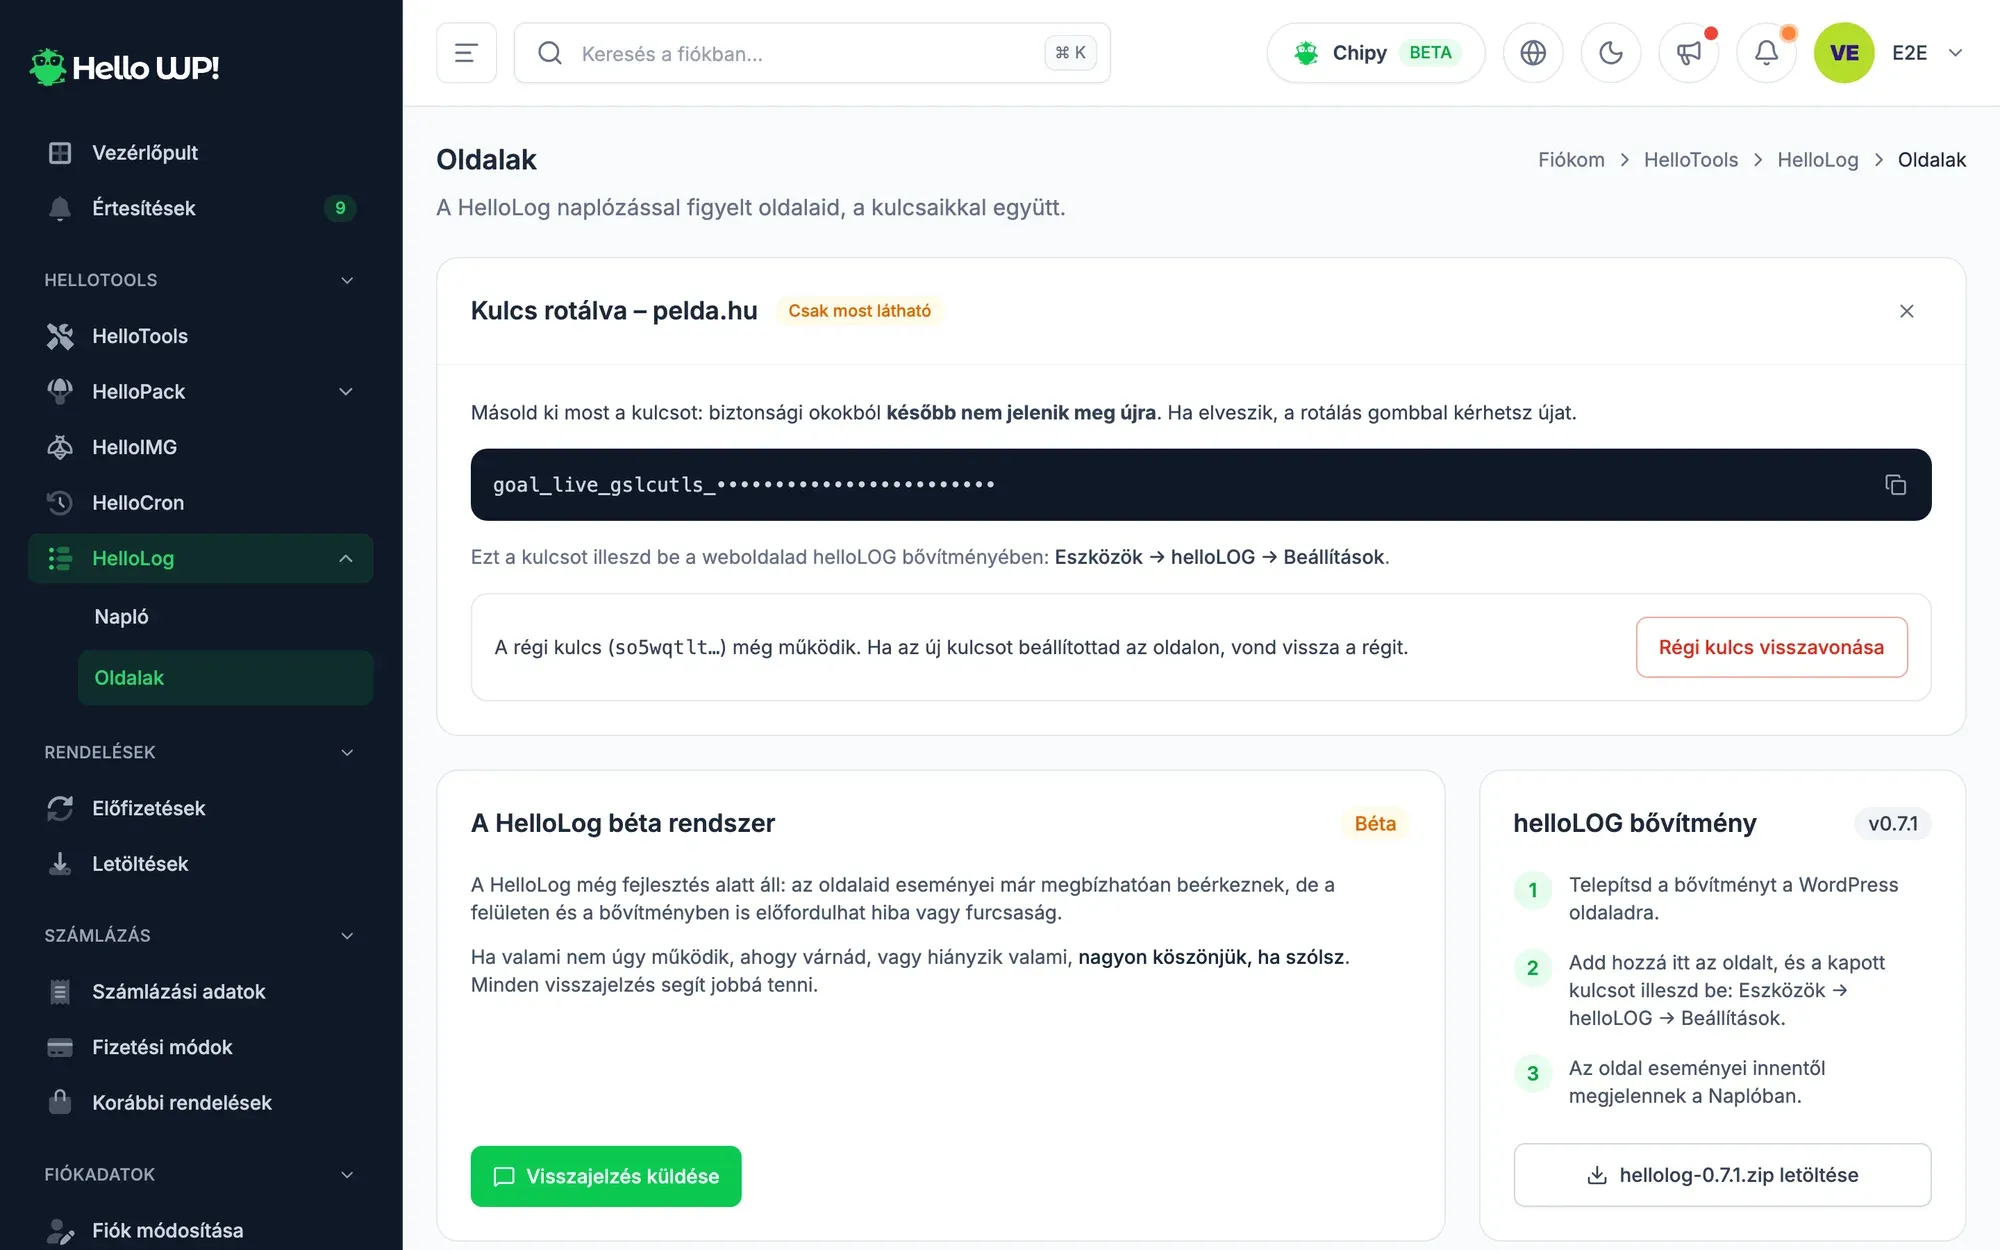Click the Hello WP! logo
The height and width of the screenshot is (1250, 2000).
pos(125,67)
